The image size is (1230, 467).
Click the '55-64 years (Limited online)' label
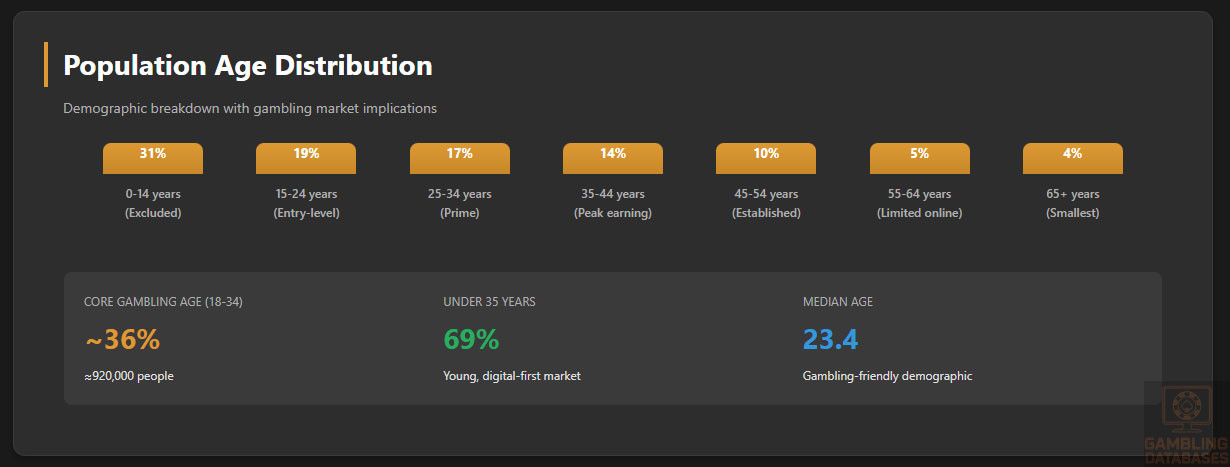[x=919, y=203]
